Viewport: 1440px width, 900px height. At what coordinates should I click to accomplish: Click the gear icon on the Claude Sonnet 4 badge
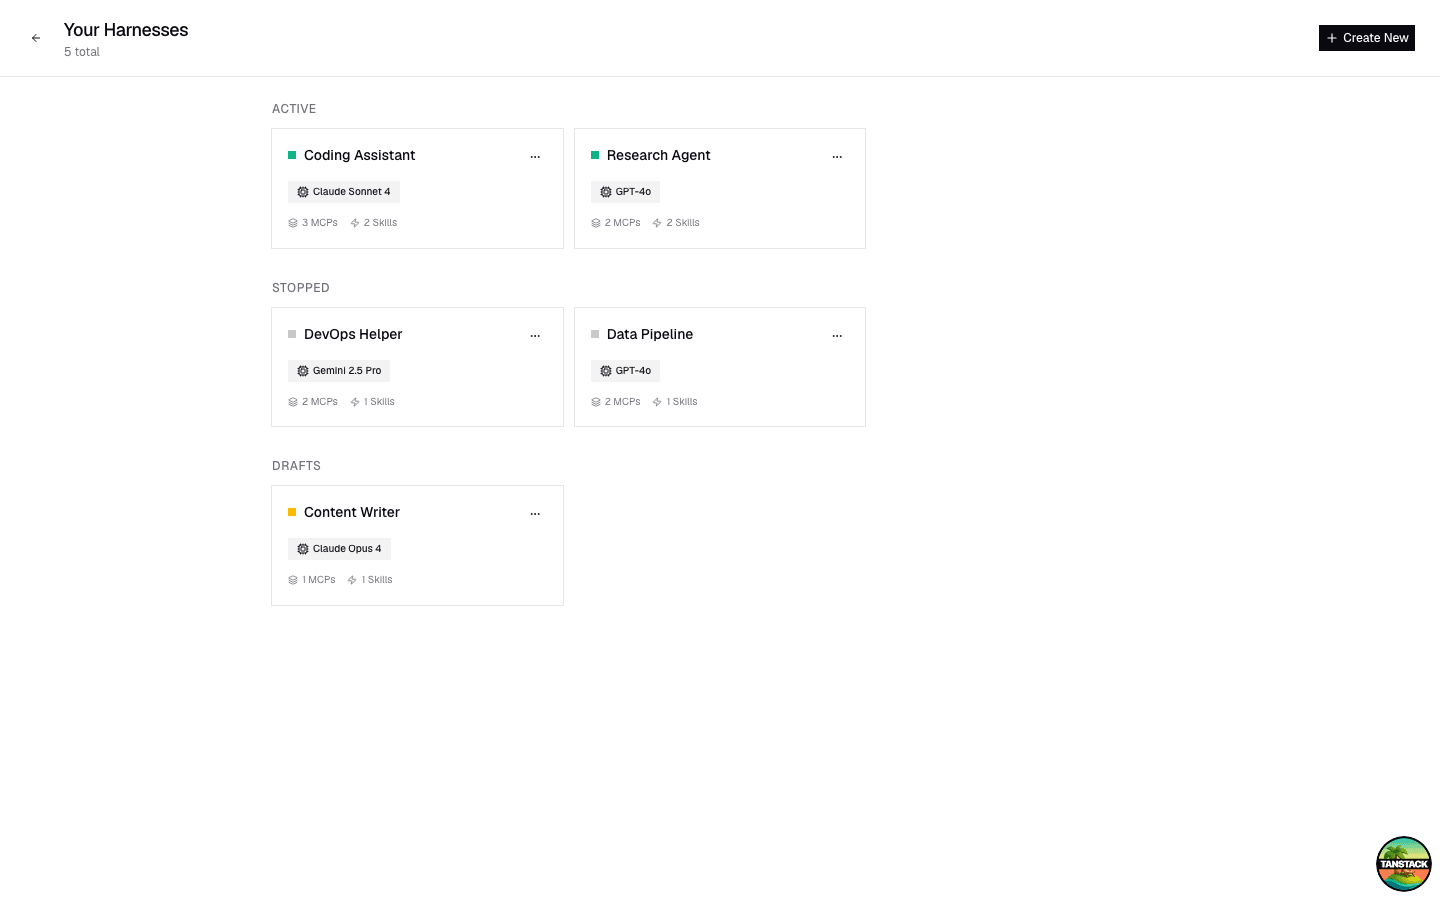click(x=303, y=191)
